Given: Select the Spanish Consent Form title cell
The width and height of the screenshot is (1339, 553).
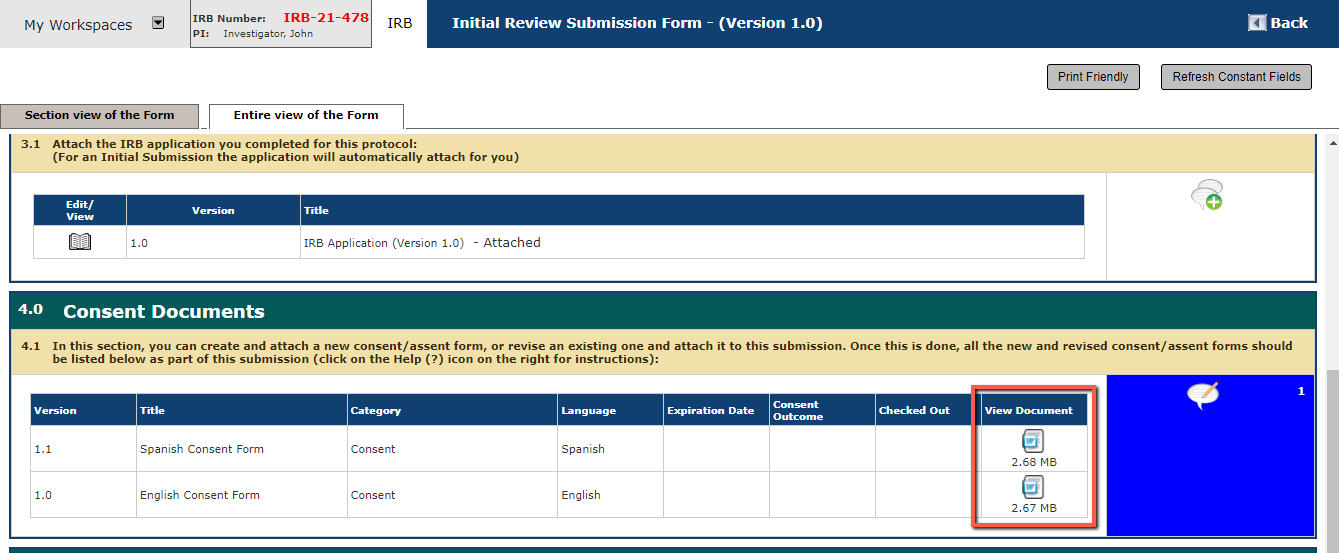Looking at the screenshot, I should point(242,449).
